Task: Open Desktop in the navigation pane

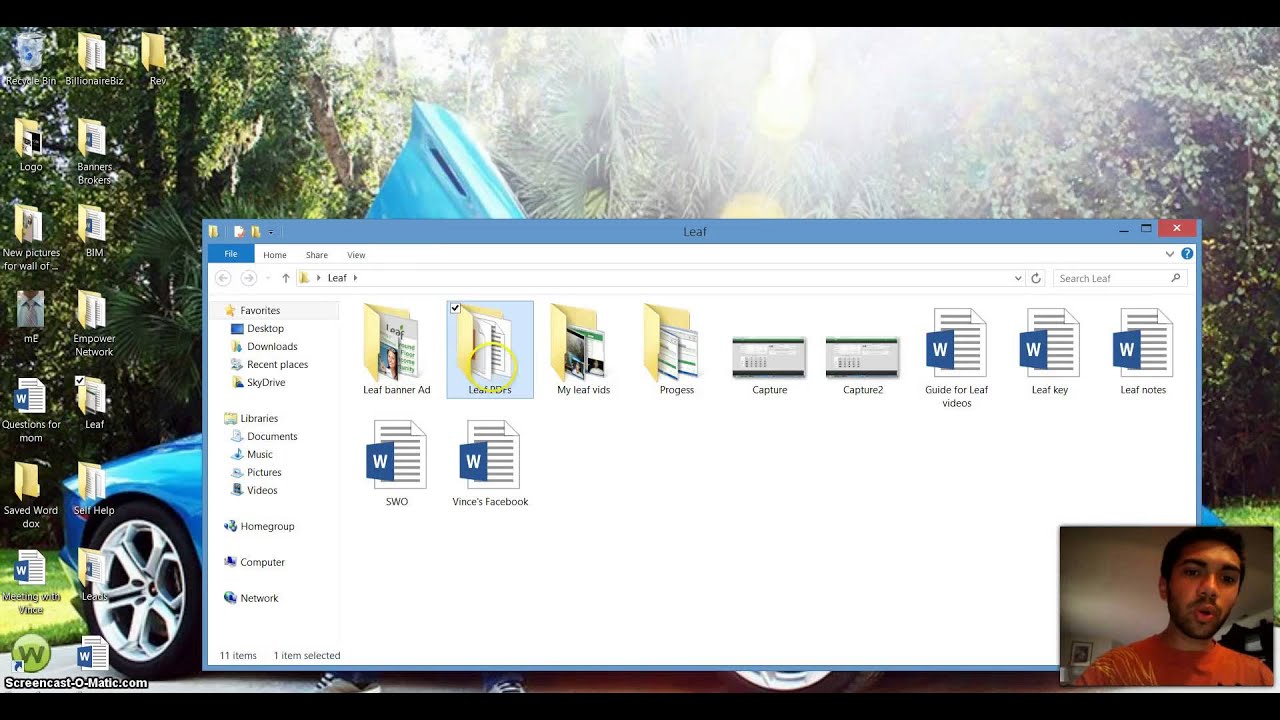Action: tap(265, 329)
